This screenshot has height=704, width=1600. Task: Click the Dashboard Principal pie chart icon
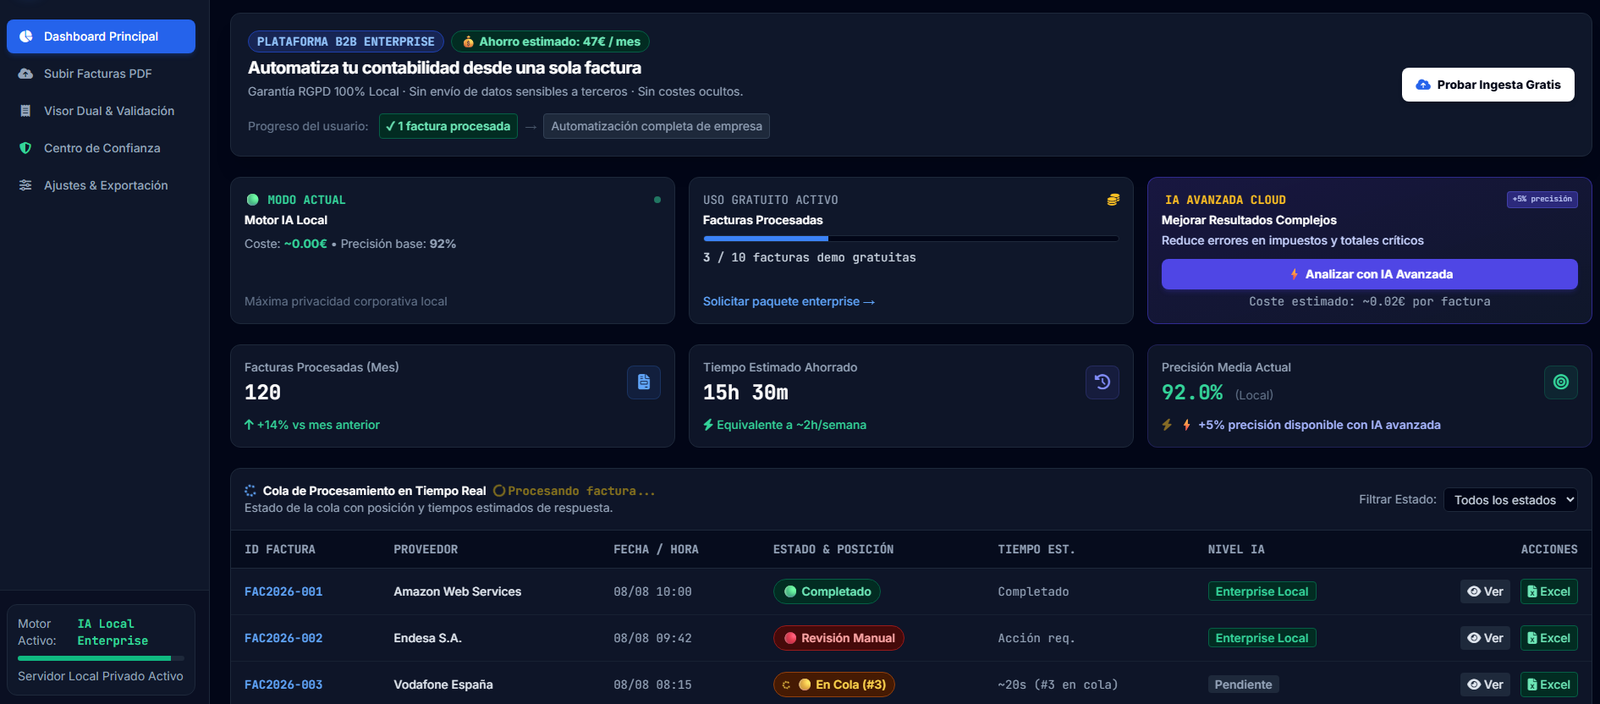tap(26, 36)
